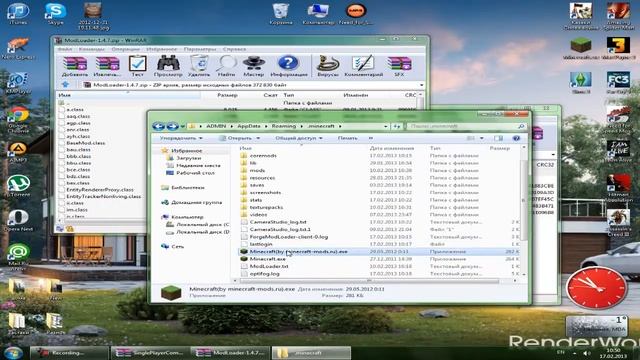The image size is (640, 360).
Task: Switch to Recording... taskbar button
Action: (70, 353)
